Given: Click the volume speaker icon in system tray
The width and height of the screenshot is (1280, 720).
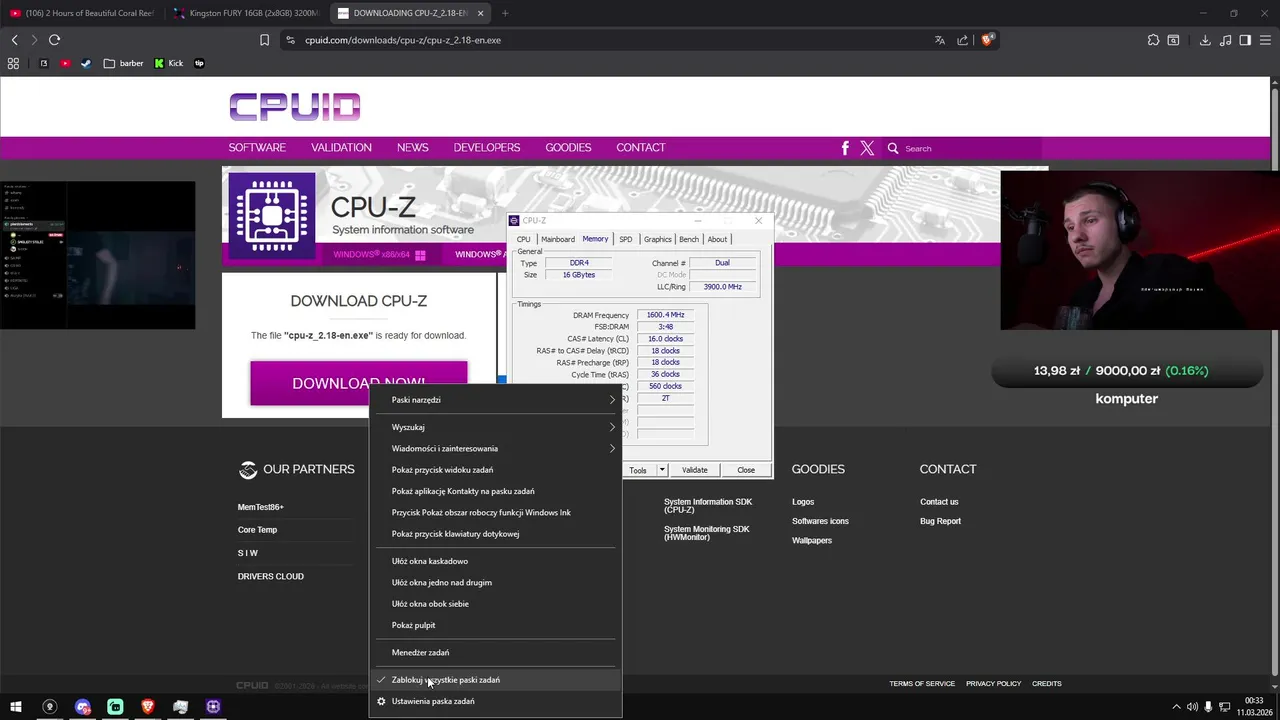Looking at the screenshot, I should [x=1192, y=707].
